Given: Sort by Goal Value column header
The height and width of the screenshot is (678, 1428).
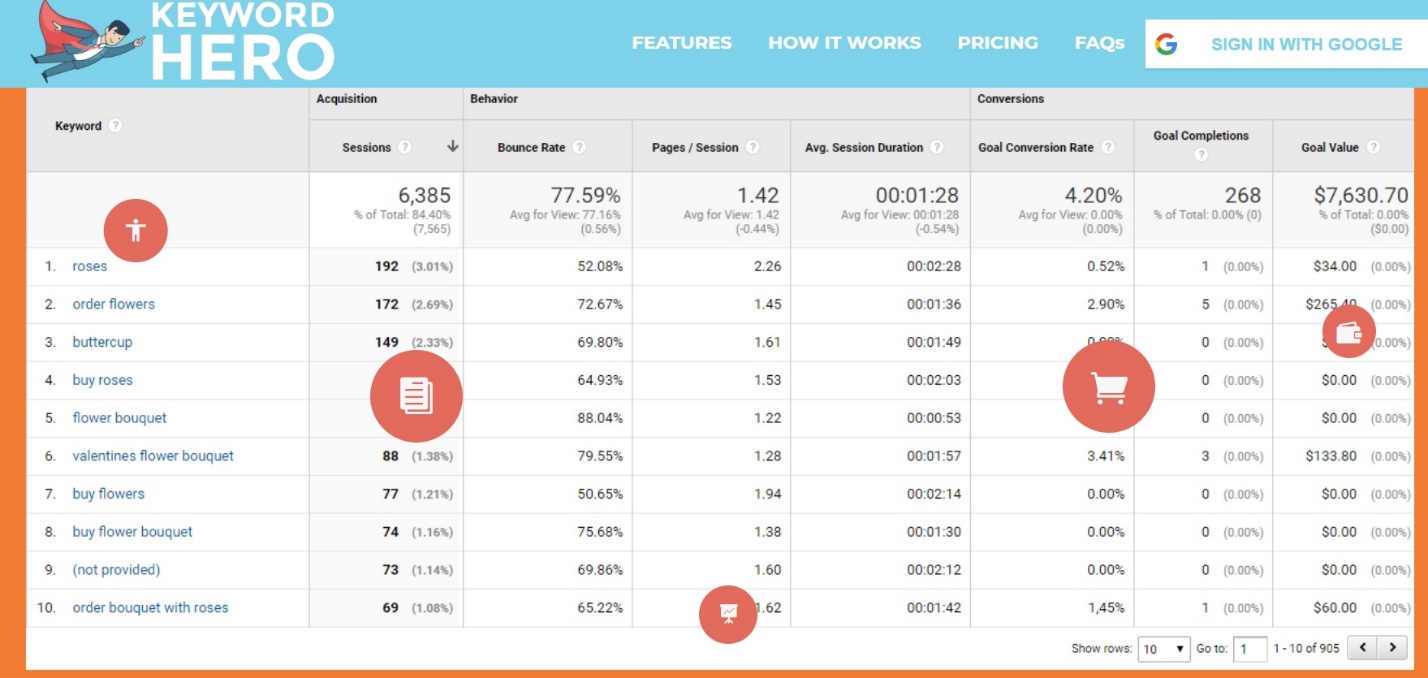Looking at the screenshot, I should (1330, 147).
